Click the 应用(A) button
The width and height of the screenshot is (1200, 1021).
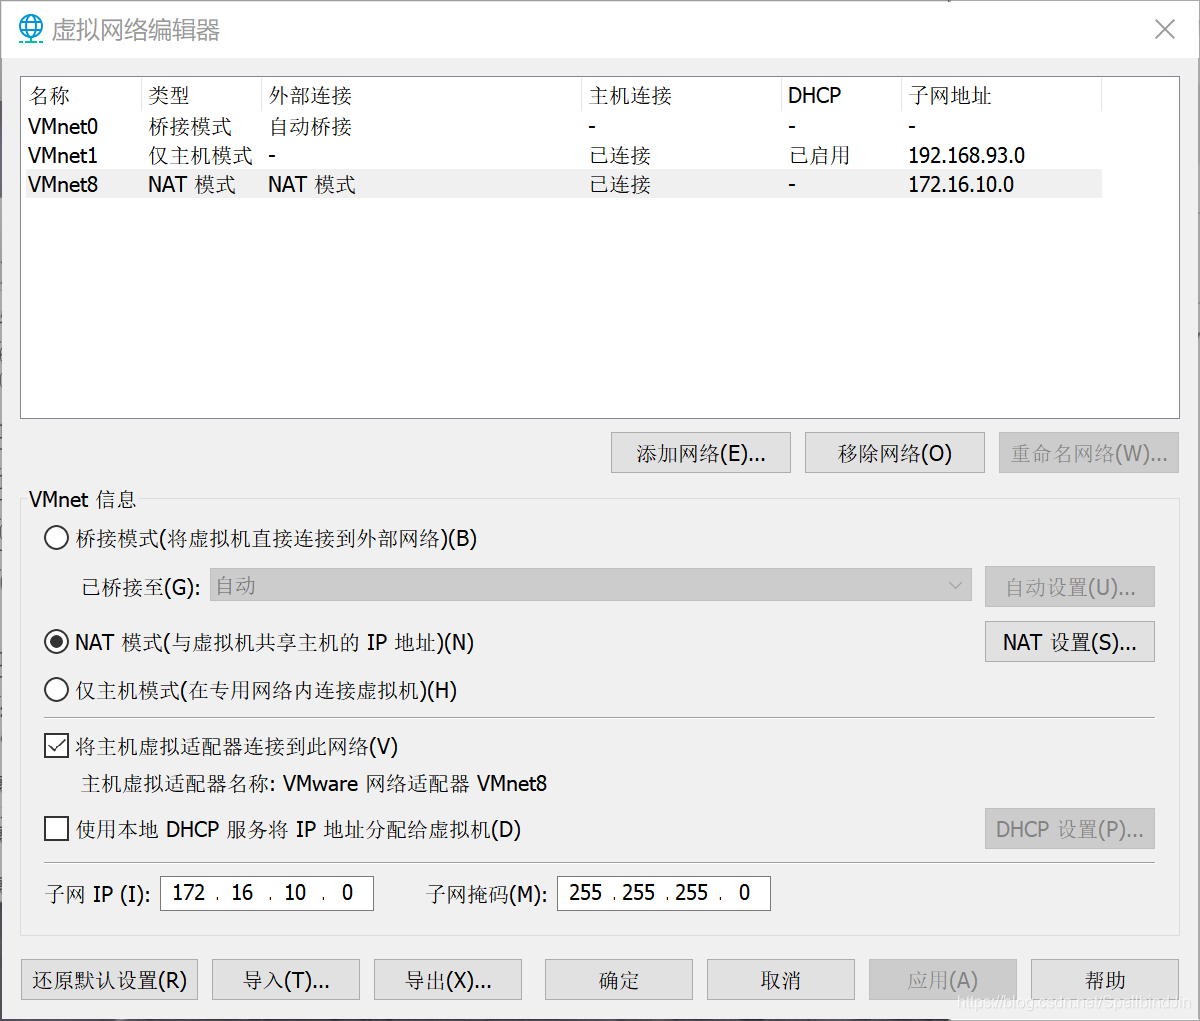point(943,980)
